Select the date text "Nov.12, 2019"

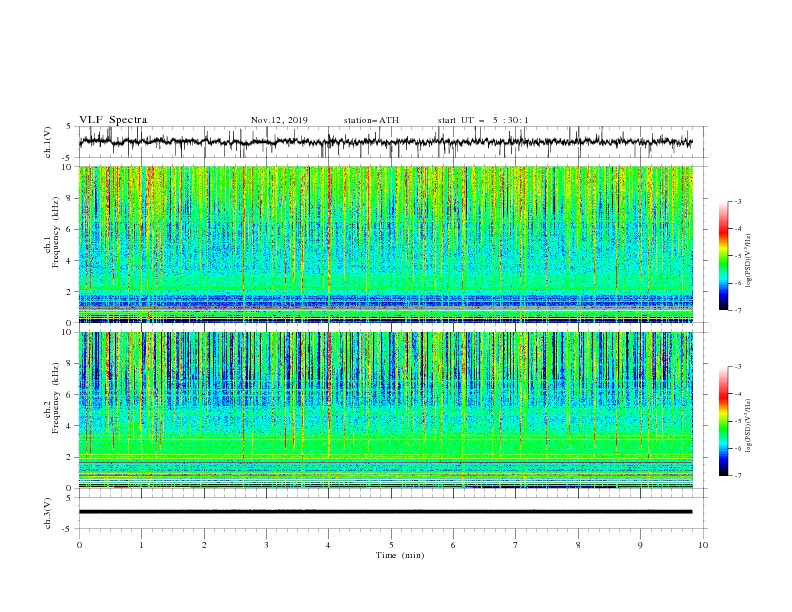pyautogui.click(x=279, y=120)
